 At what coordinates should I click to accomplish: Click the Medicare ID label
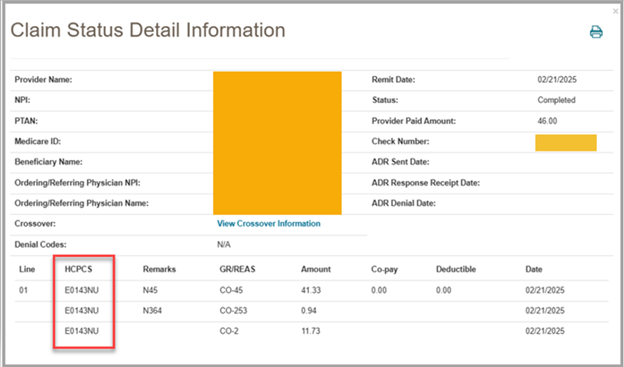click(x=38, y=141)
